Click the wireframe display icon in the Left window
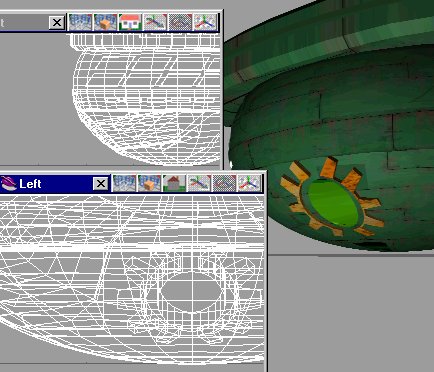This screenshot has width=434, height=372. 124,183
